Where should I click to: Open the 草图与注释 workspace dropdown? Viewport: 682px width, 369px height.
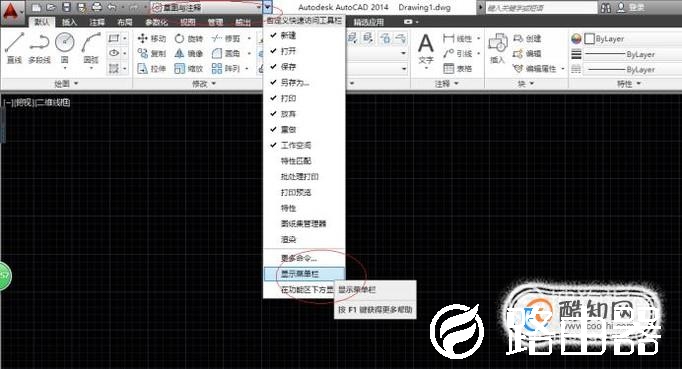point(207,7)
